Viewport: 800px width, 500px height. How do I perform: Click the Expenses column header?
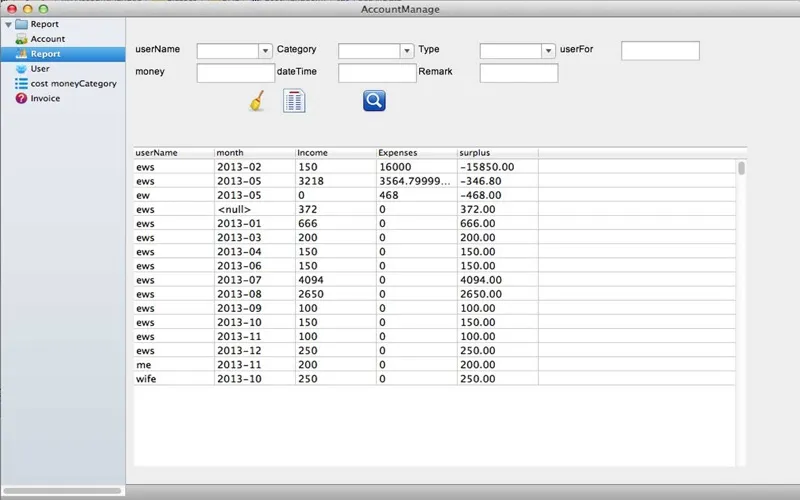[417, 153]
